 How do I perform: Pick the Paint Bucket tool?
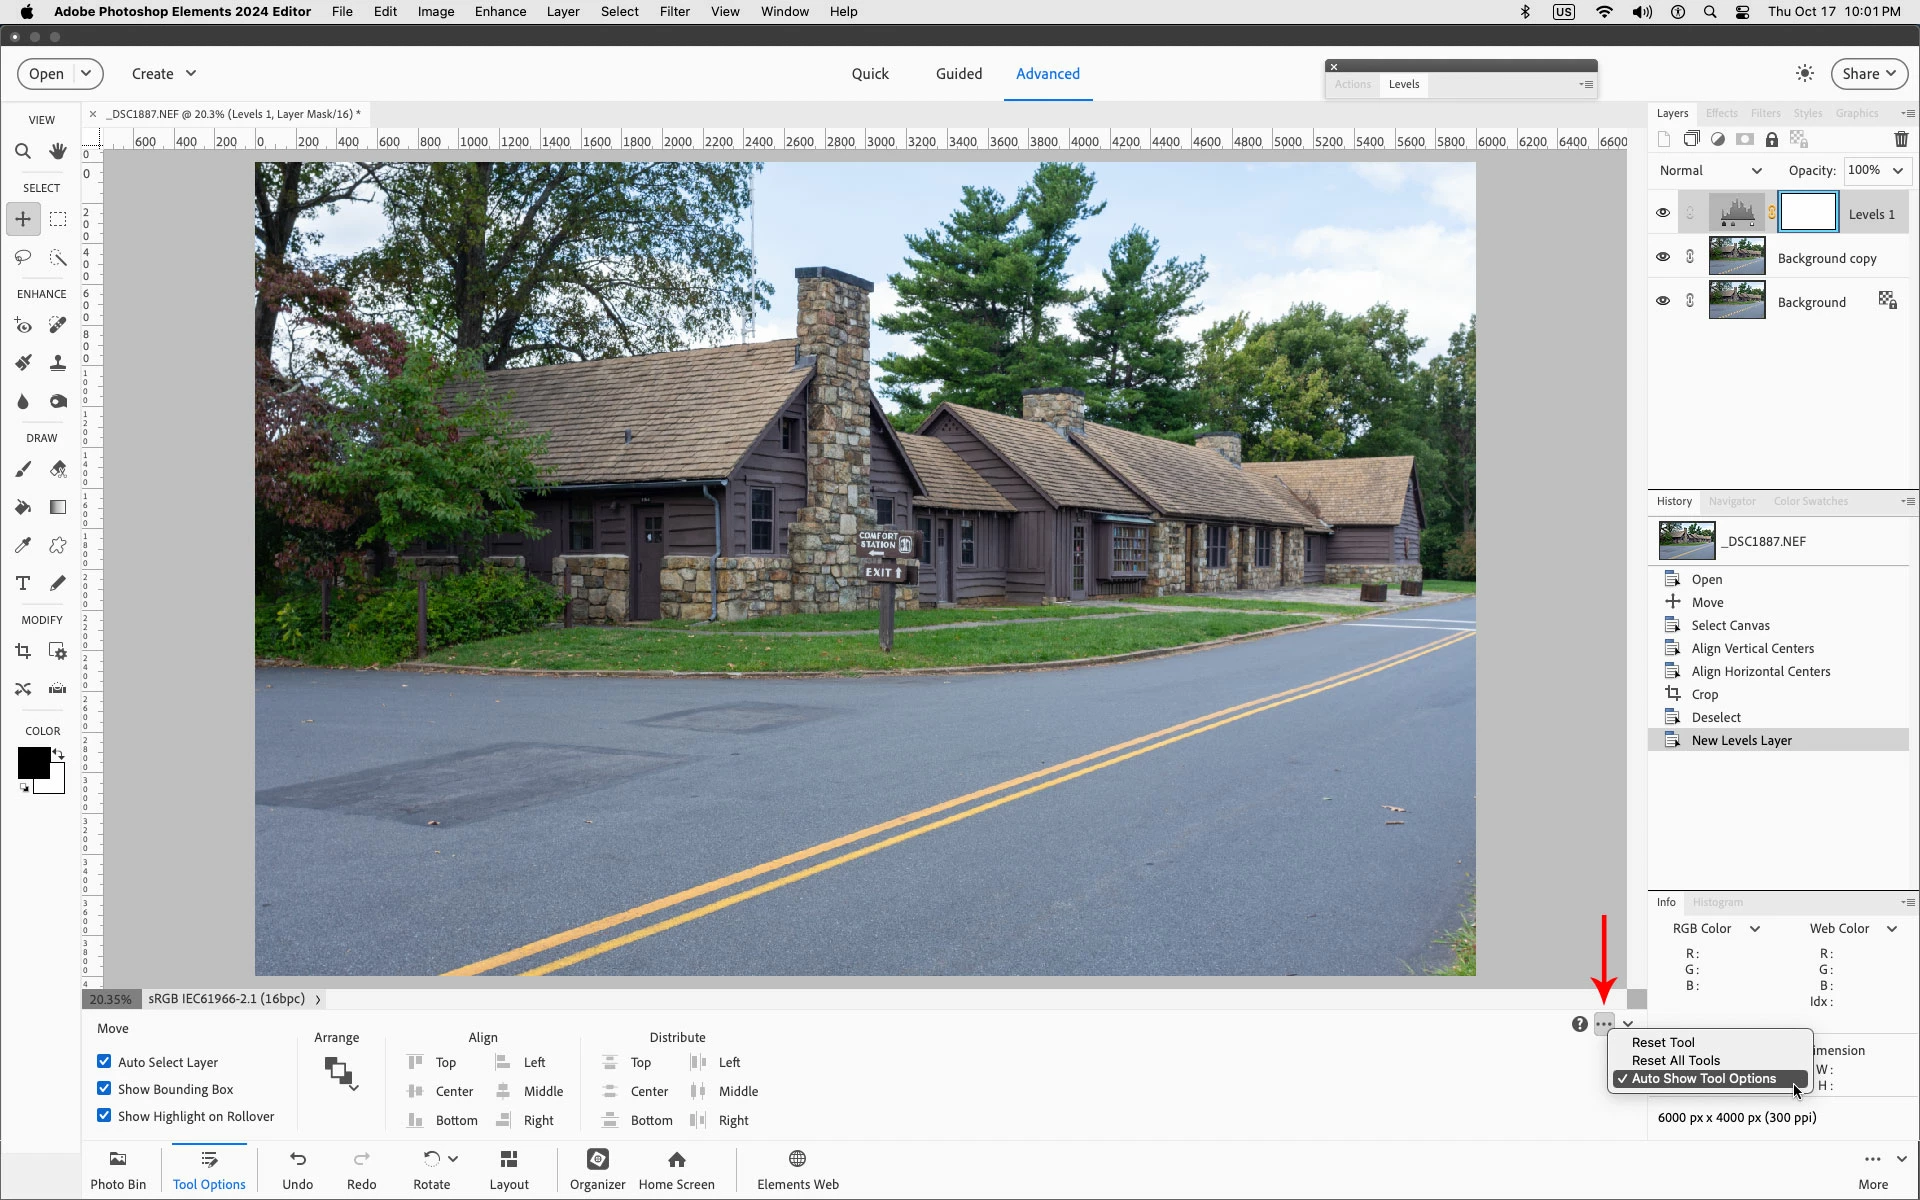pyautogui.click(x=22, y=507)
